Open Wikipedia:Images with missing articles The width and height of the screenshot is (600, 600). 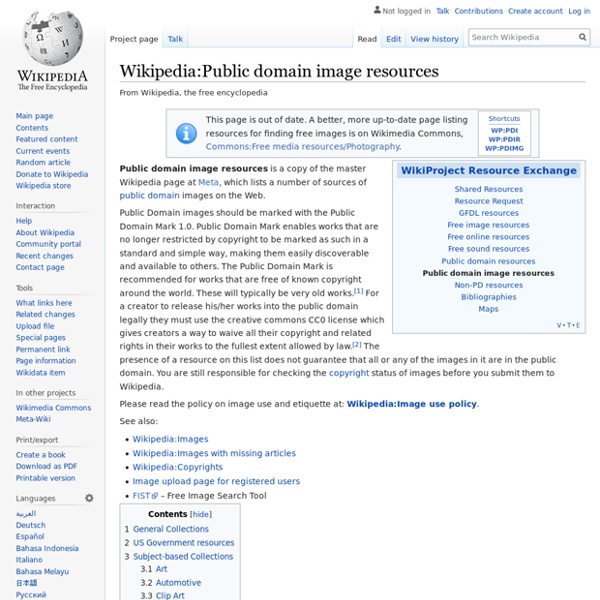tap(214, 453)
